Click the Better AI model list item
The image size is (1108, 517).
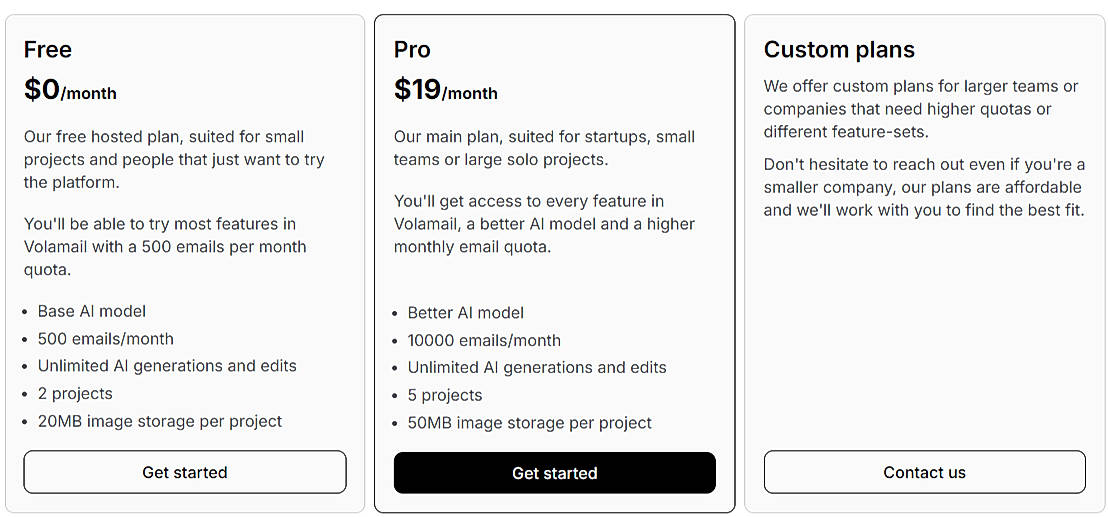coord(466,313)
